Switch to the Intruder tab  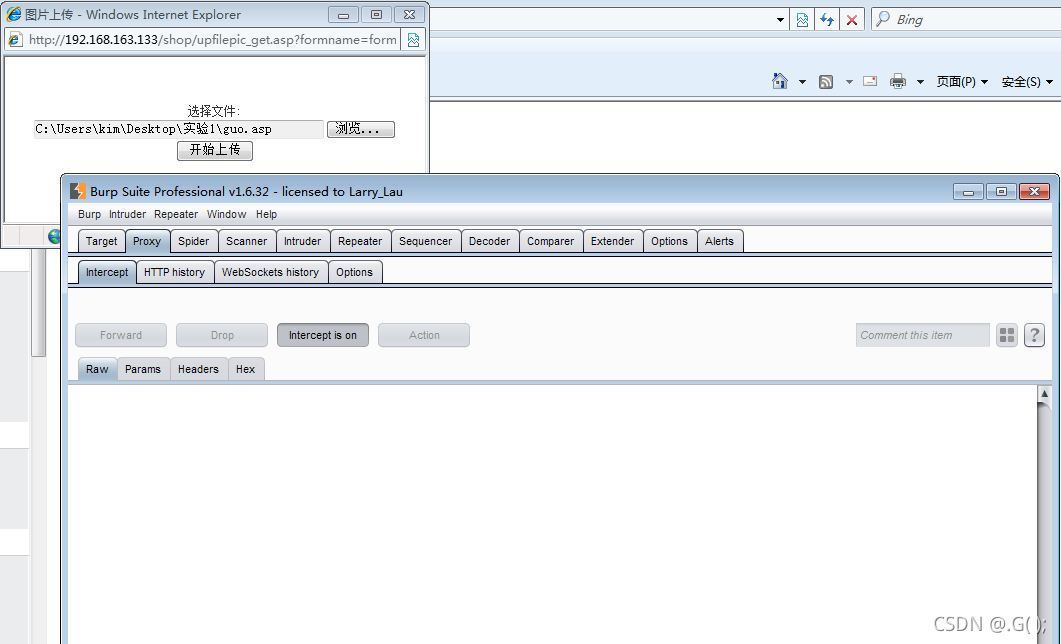[x=302, y=241]
